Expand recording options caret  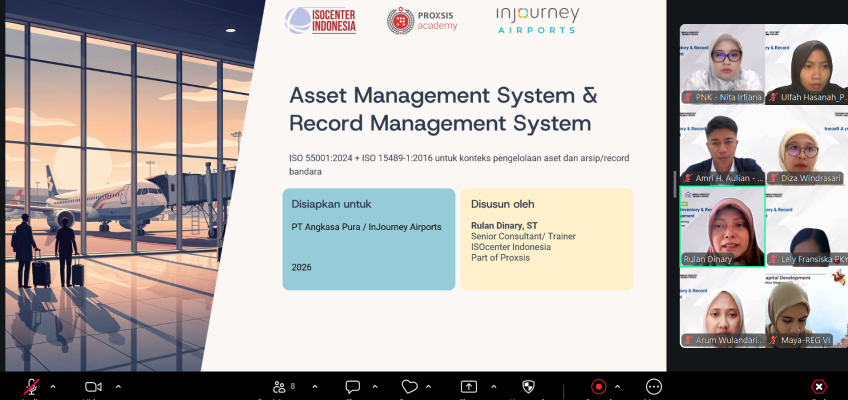click(x=617, y=387)
